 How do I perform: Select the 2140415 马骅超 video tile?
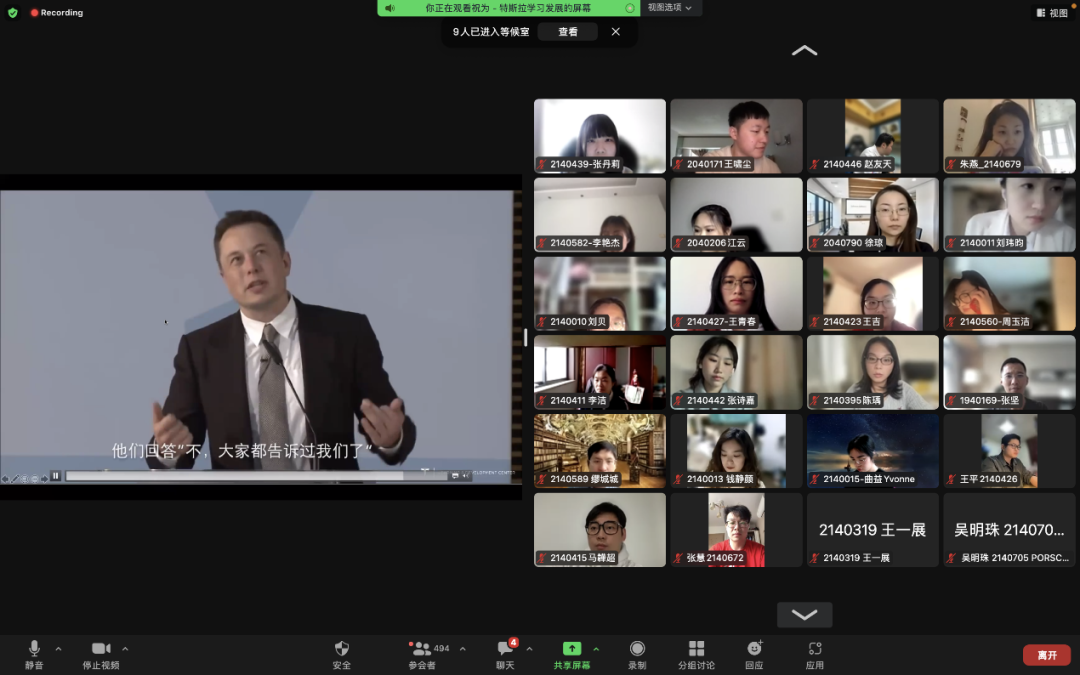click(600, 530)
